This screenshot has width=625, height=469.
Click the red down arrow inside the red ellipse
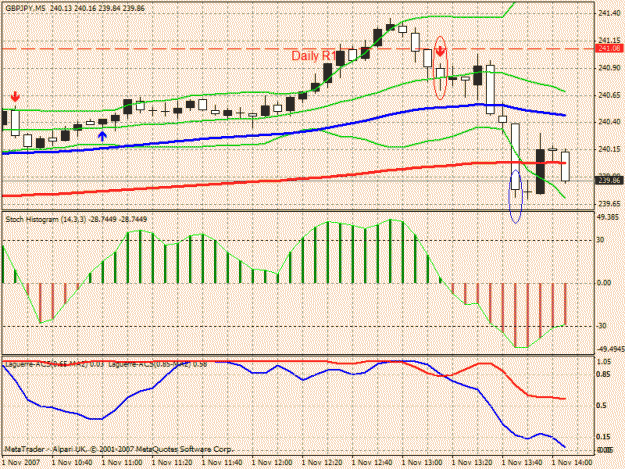click(440, 51)
